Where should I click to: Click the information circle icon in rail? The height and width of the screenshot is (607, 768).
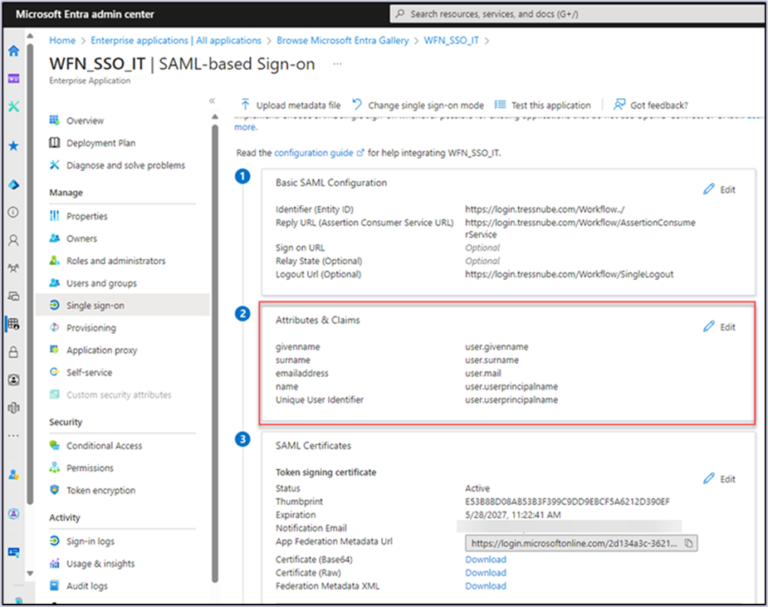(x=14, y=212)
